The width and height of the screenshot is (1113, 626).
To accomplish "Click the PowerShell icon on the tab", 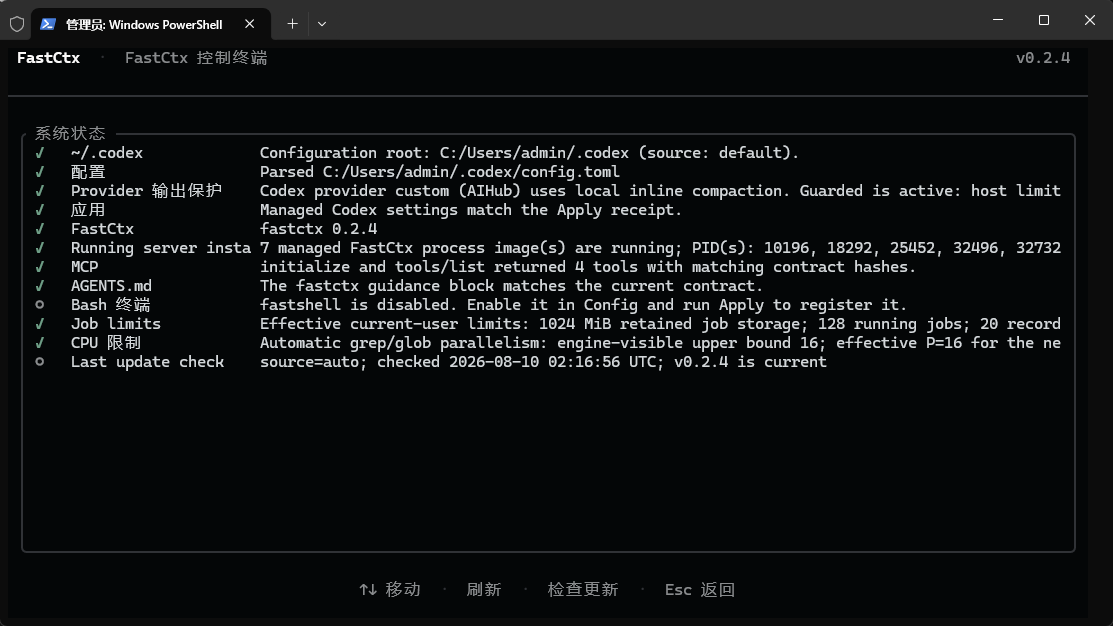I will [x=48, y=24].
